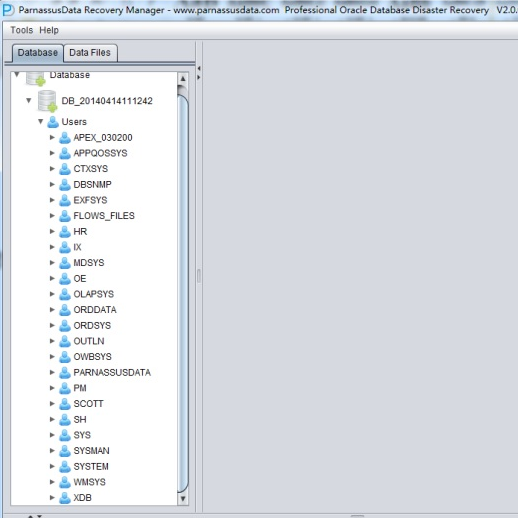The image size is (518, 518).
Task: Click the tree scrollbar down arrow
Action: click(x=183, y=499)
